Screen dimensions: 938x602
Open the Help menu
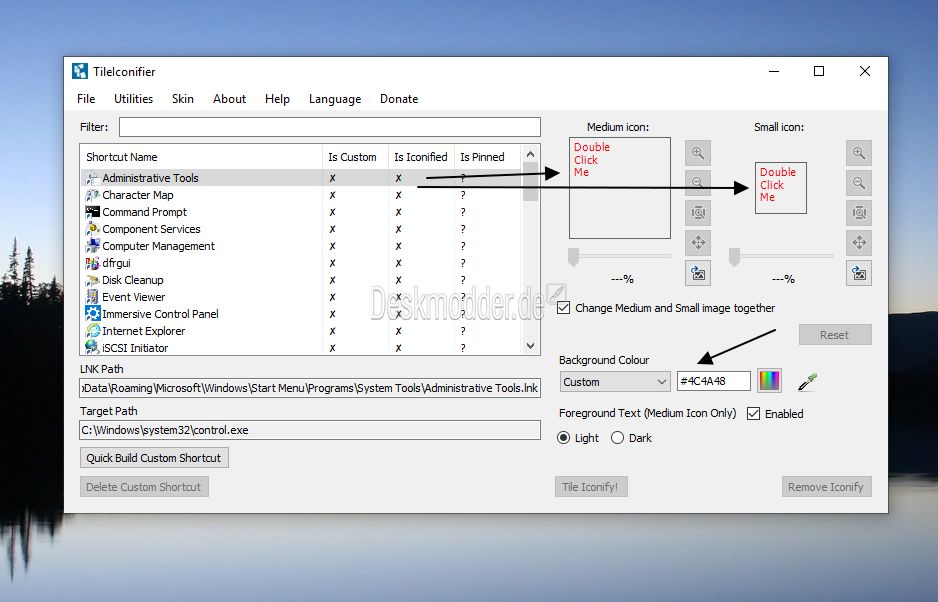277,99
